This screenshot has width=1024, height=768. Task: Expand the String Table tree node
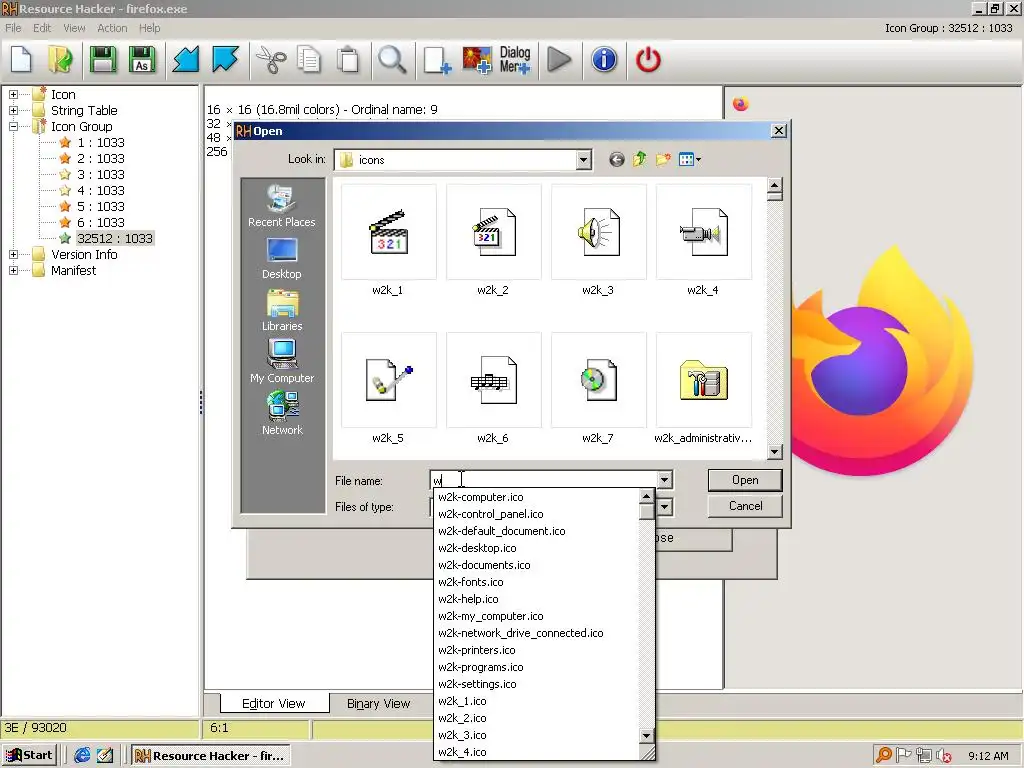13,110
